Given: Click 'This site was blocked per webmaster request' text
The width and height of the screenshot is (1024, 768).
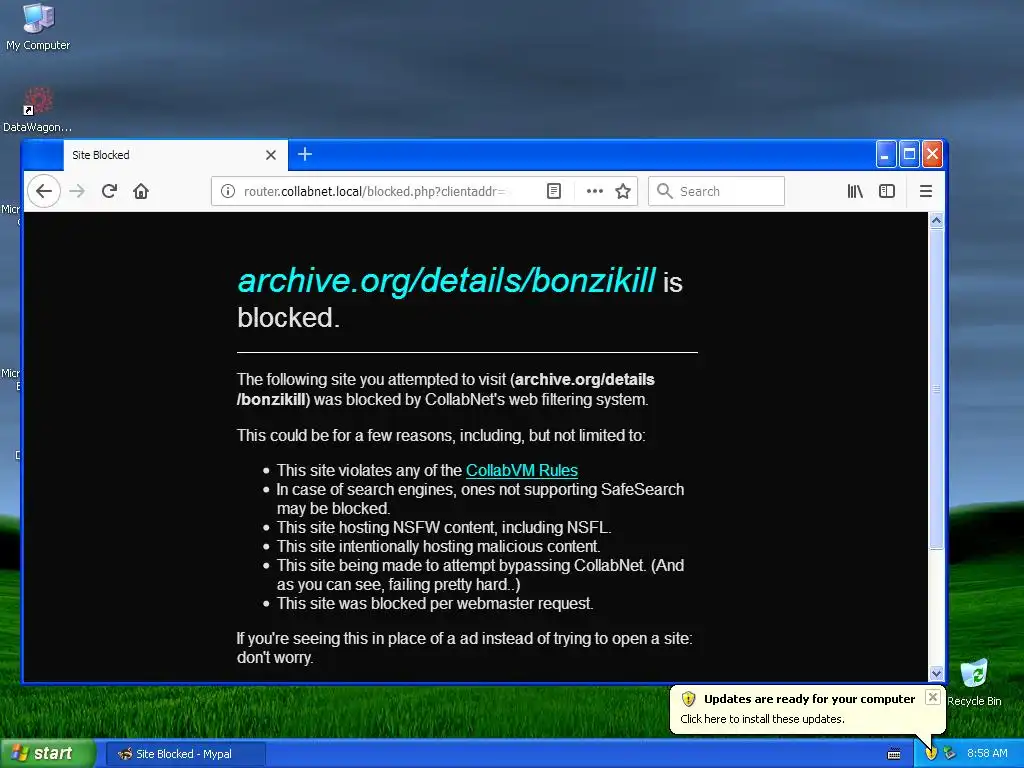Looking at the screenshot, I should click(x=435, y=603).
